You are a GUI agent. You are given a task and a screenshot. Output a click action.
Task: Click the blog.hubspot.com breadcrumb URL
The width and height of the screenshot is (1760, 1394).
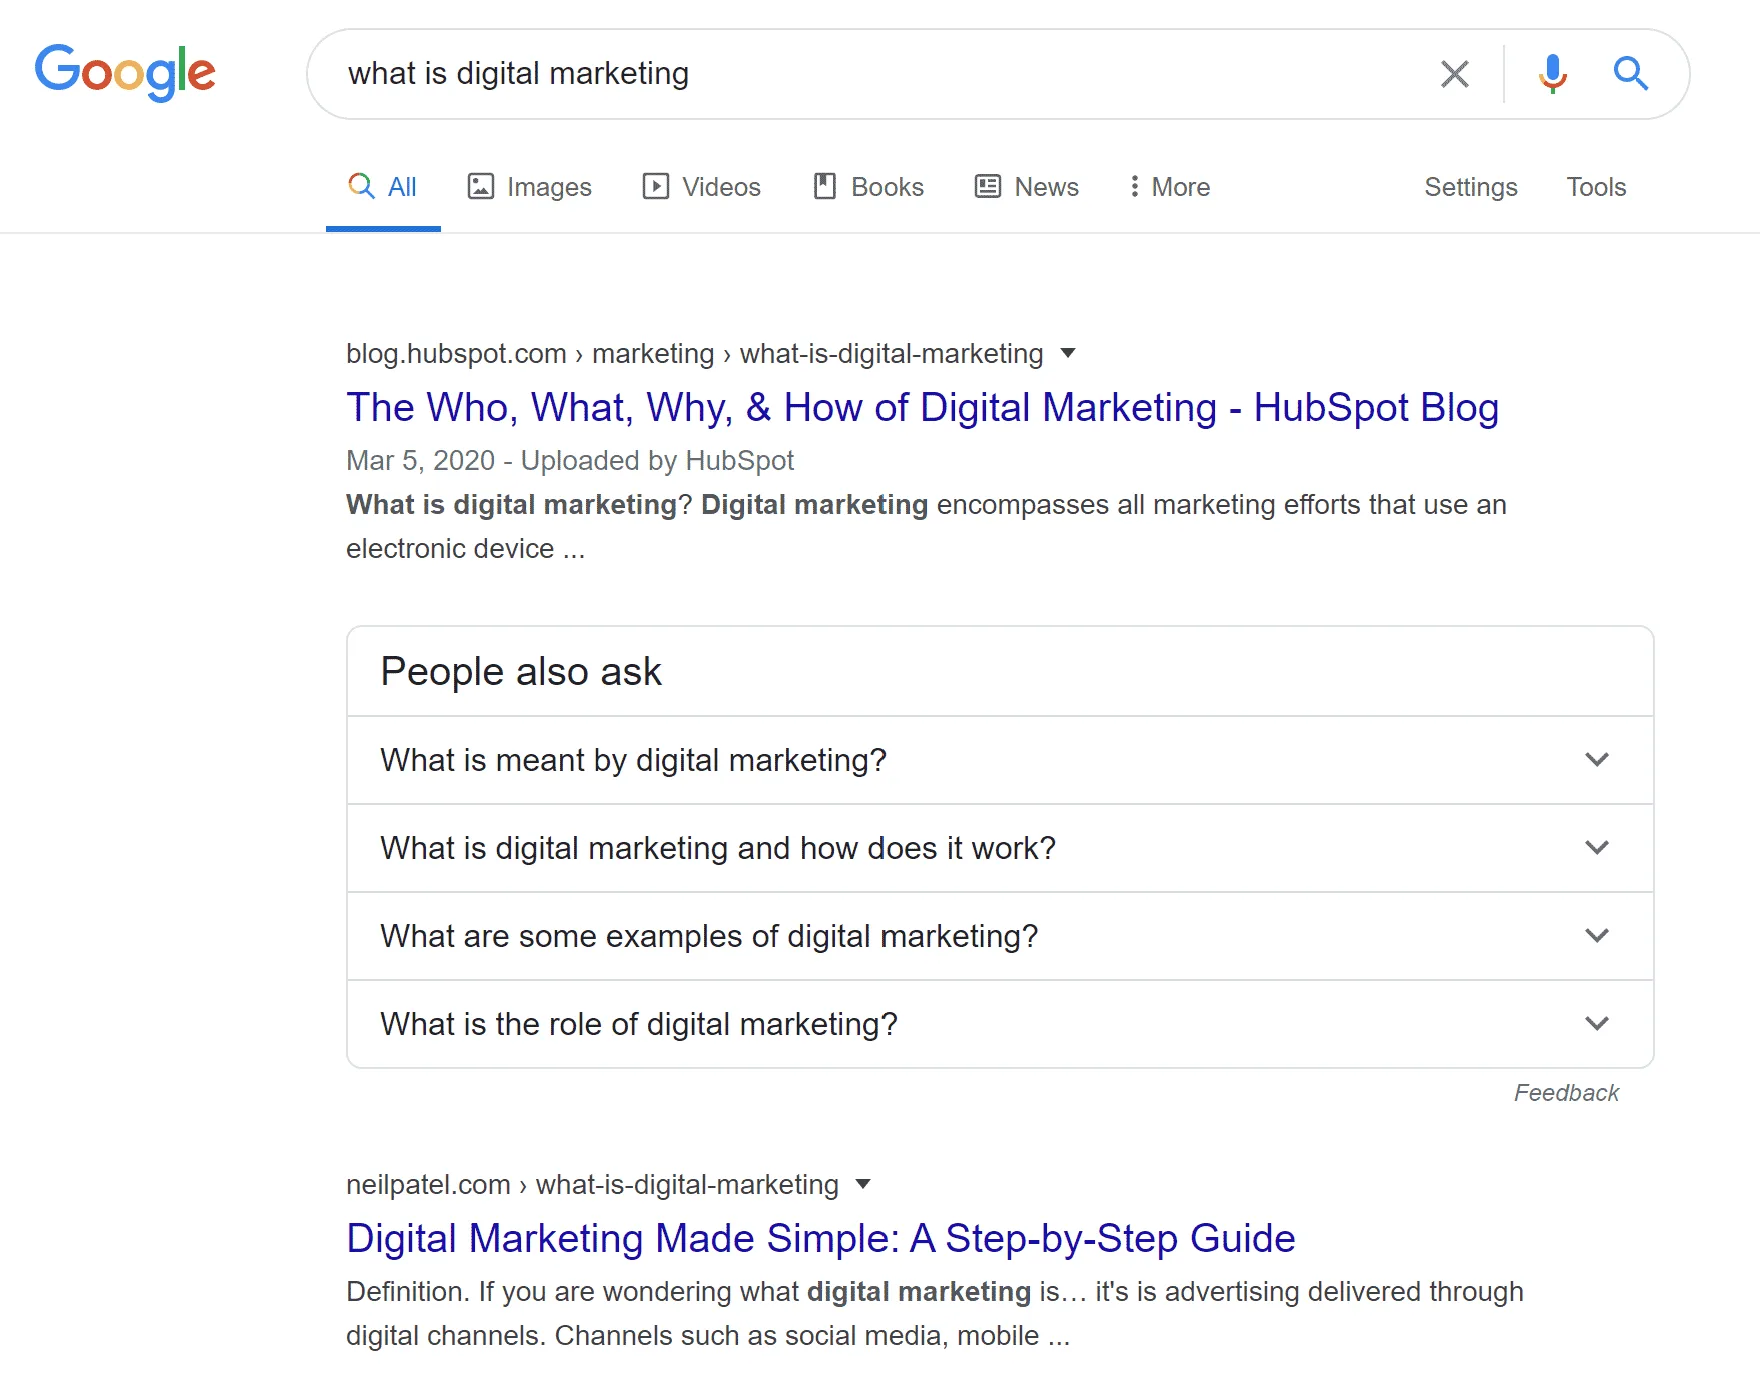click(694, 354)
